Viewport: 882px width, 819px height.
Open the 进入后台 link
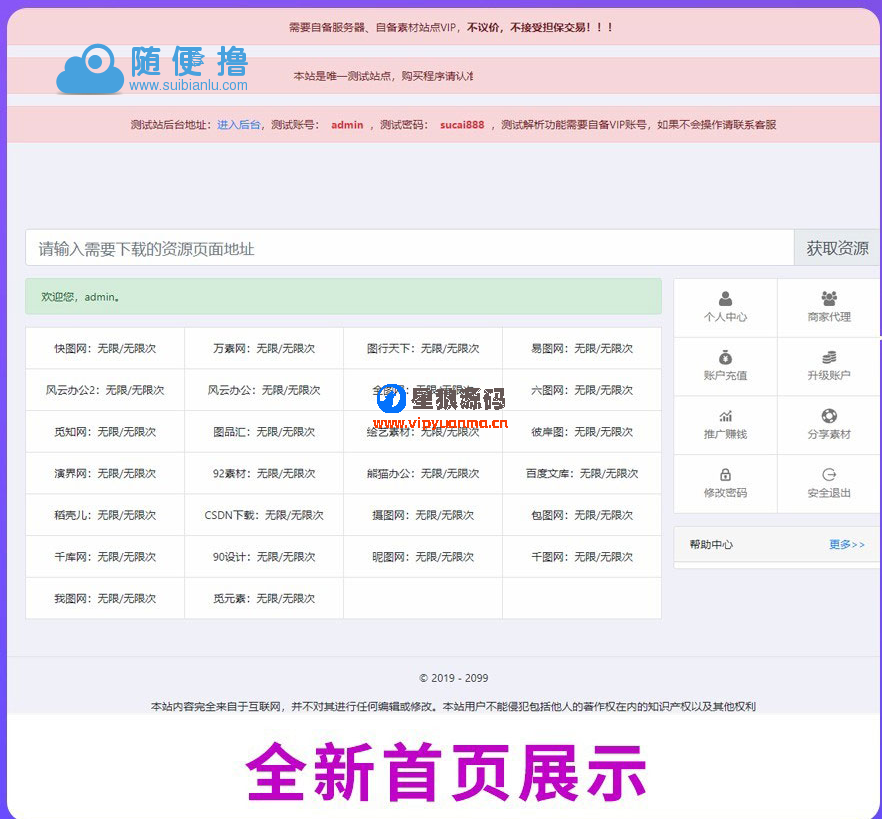click(x=238, y=124)
